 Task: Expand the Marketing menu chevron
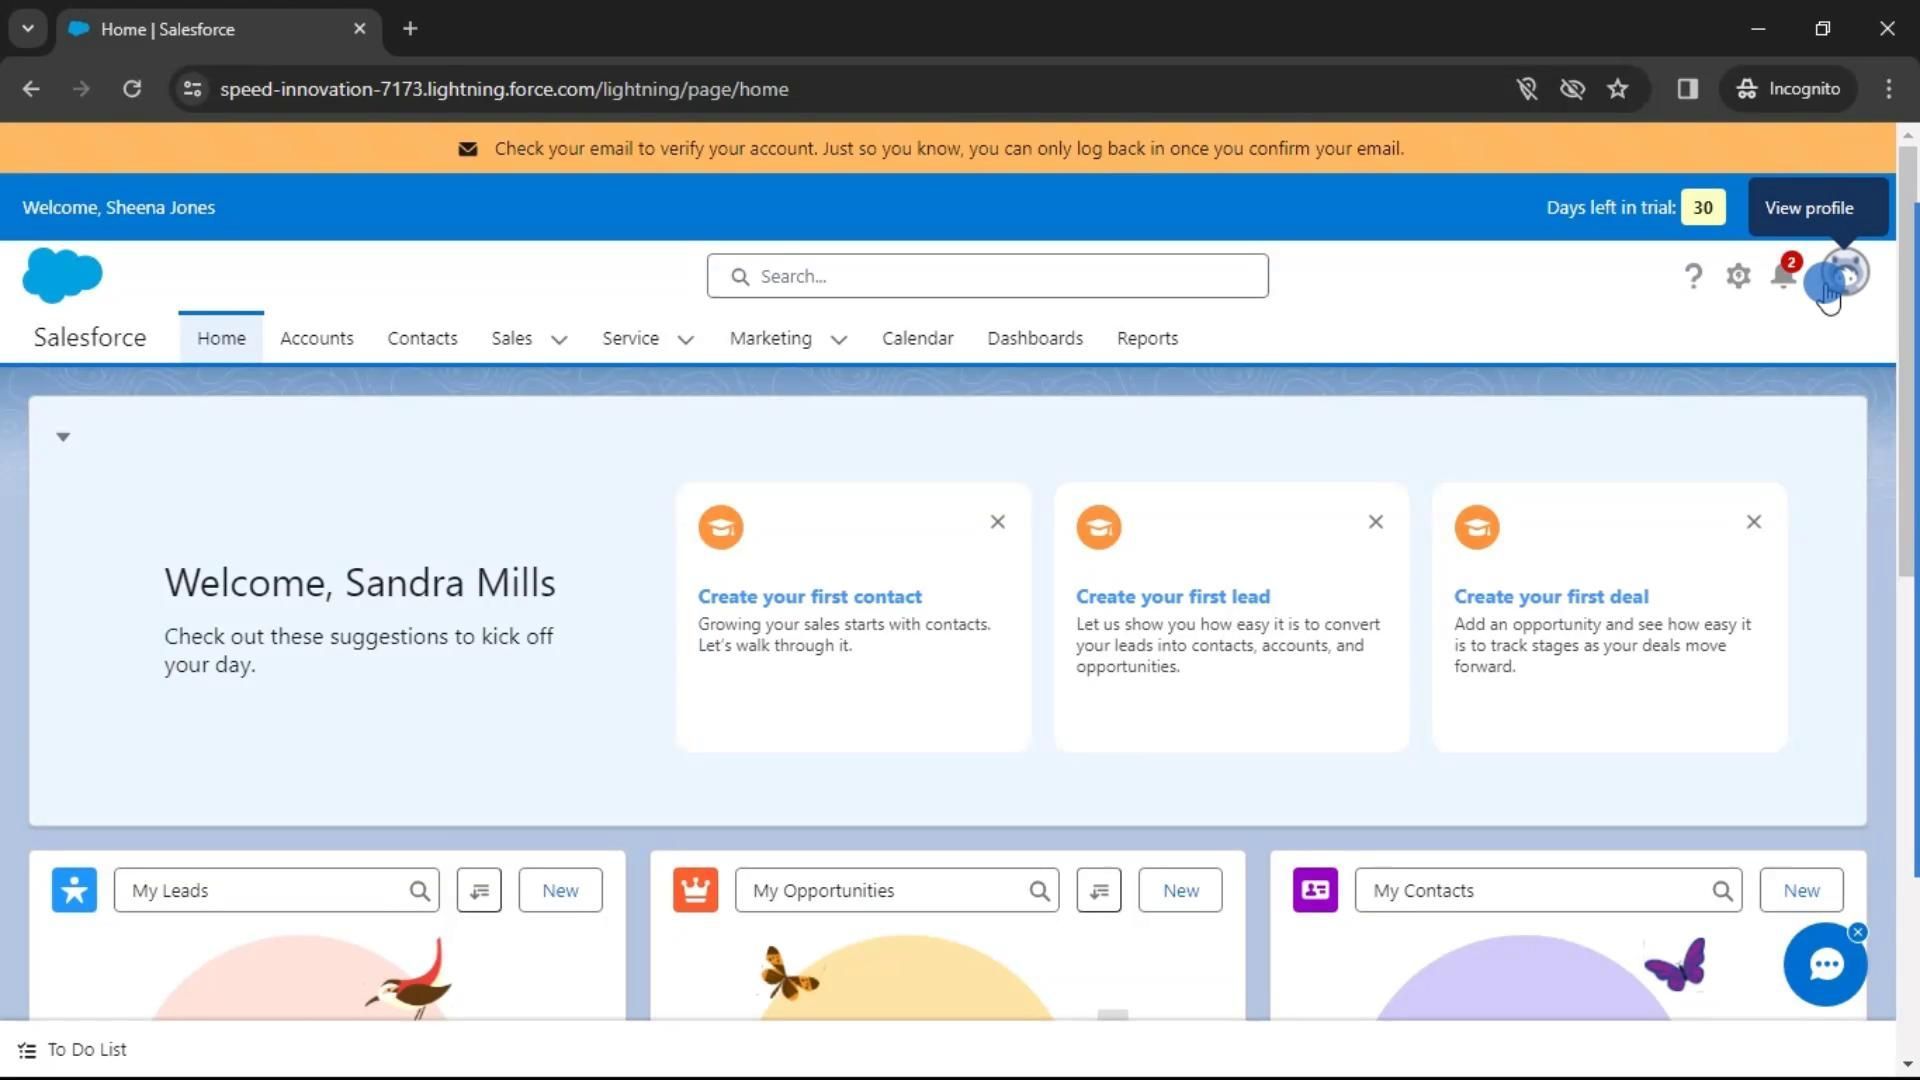click(x=839, y=340)
